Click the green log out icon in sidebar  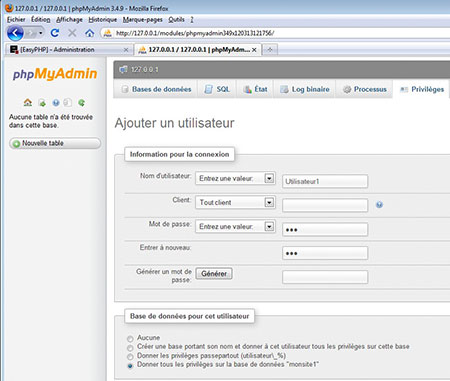click(x=42, y=103)
